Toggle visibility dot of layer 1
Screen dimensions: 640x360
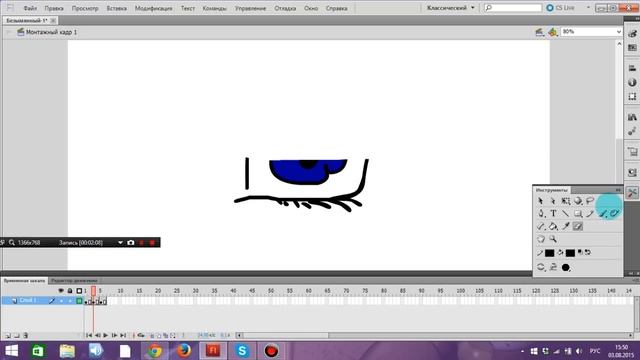coord(61,301)
